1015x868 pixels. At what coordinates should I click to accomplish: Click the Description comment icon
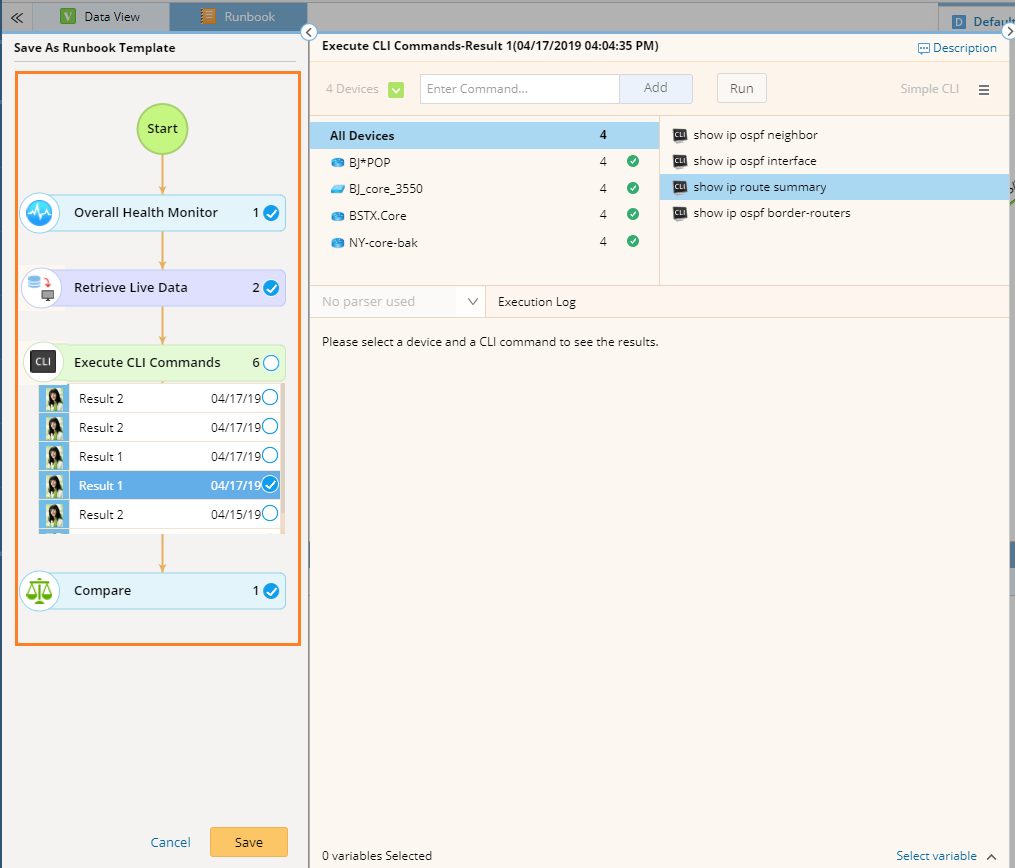(x=924, y=49)
